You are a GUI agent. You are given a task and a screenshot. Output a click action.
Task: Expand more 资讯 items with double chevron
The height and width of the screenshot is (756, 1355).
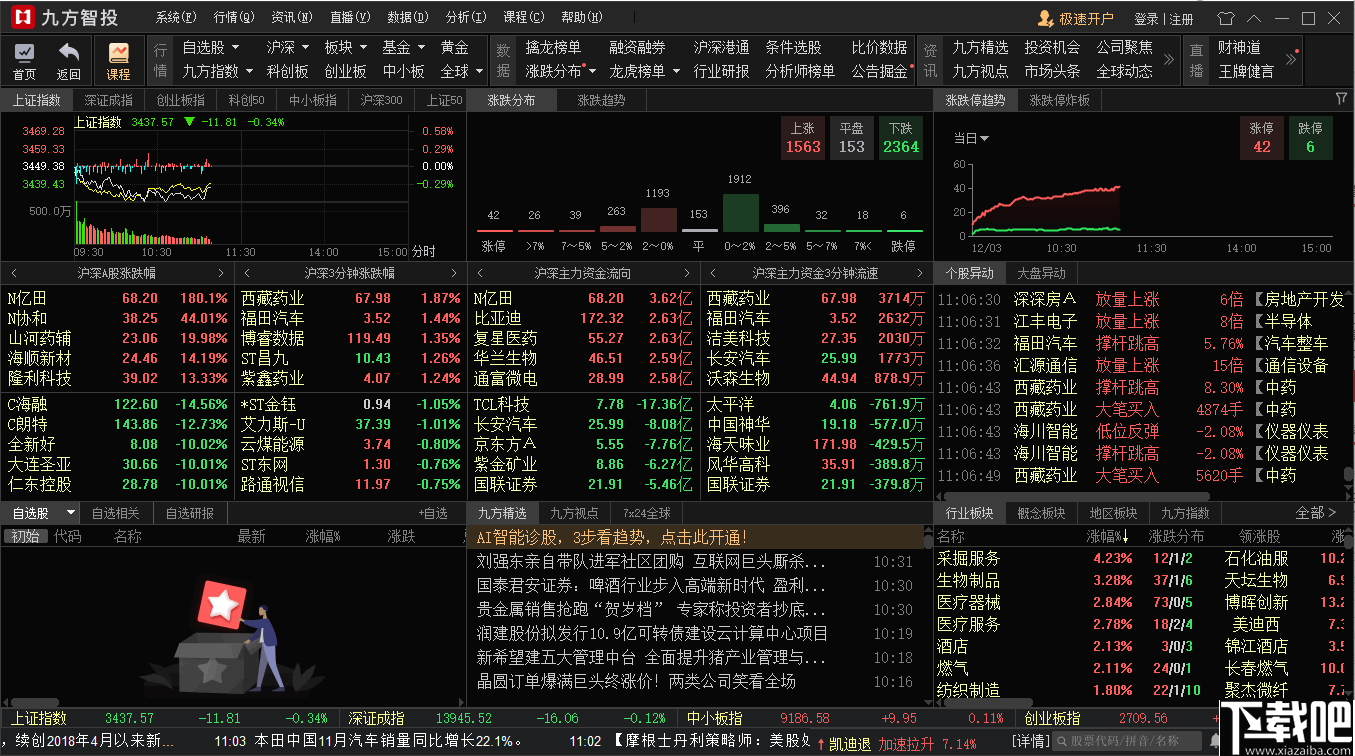click(1167, 60)
